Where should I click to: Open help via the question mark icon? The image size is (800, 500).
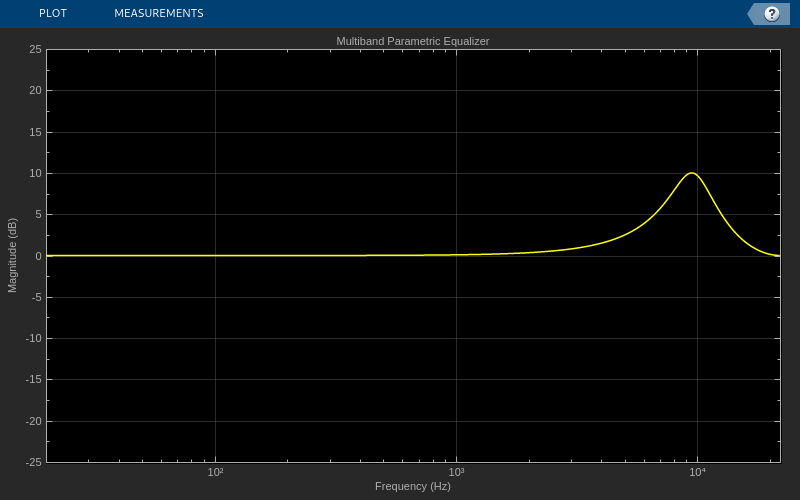point(771,14)
